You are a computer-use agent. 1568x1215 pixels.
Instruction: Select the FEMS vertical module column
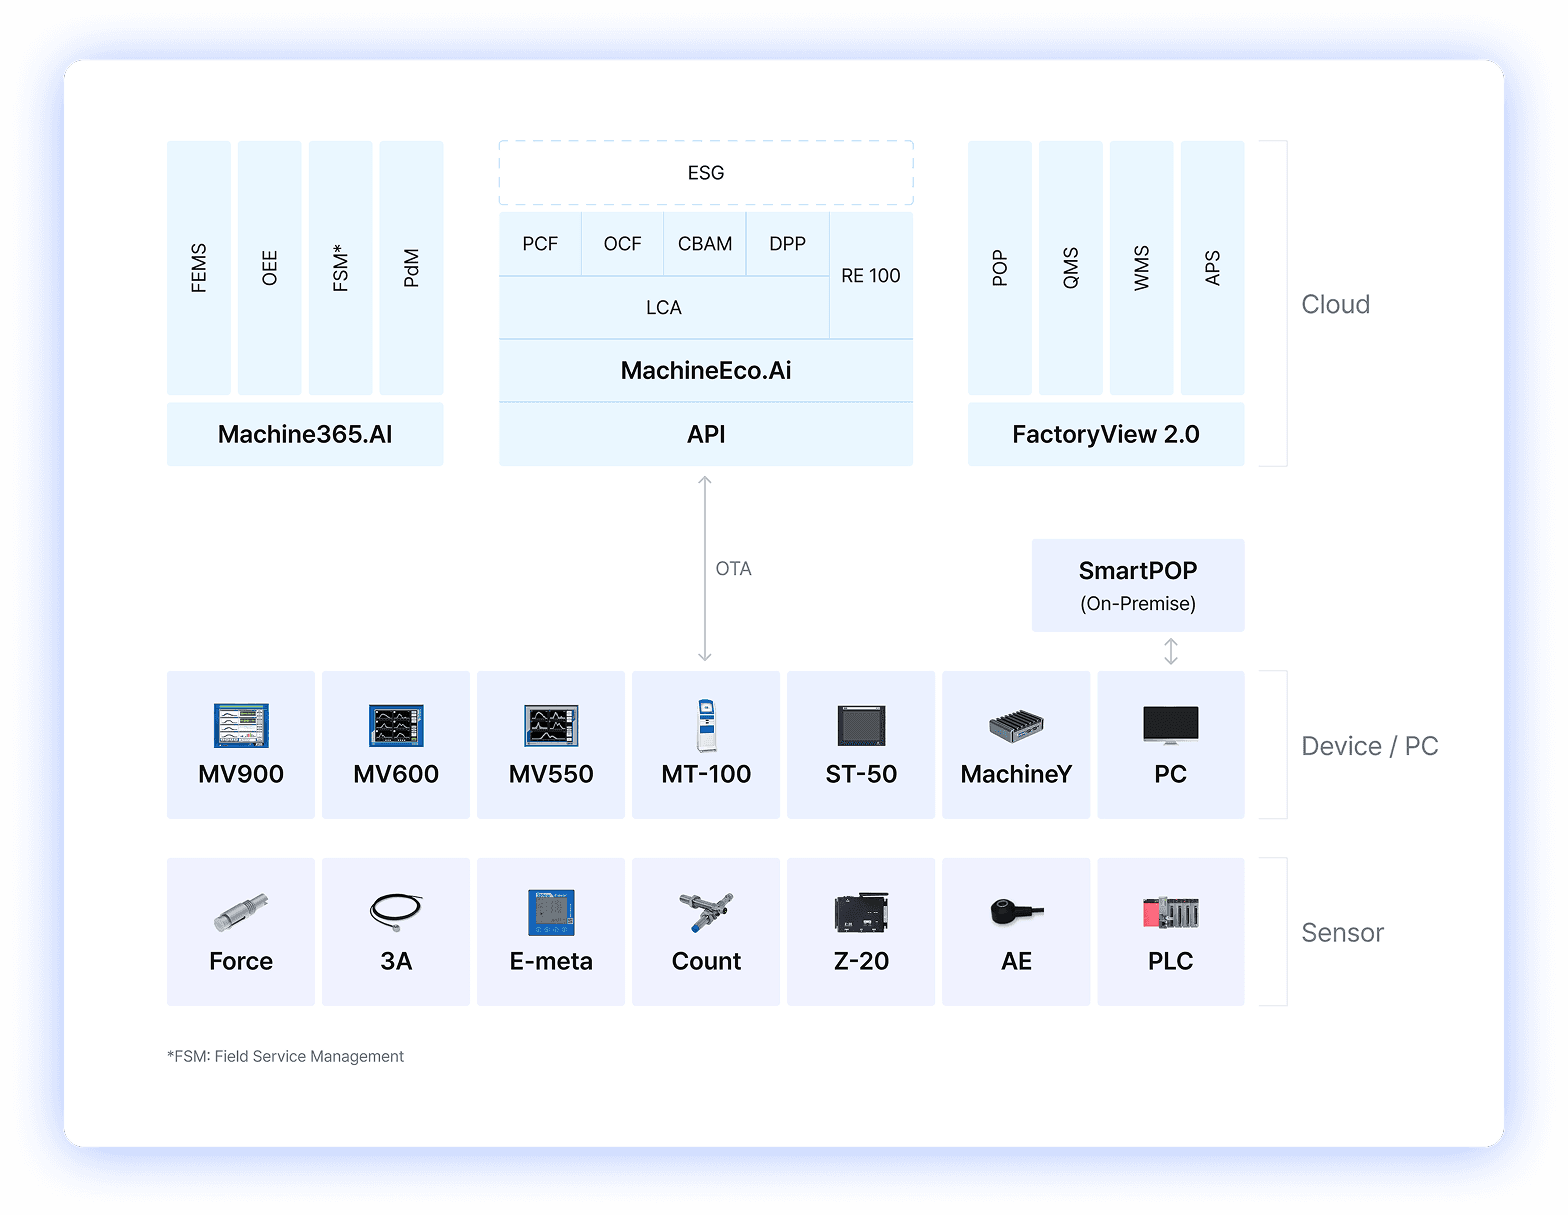click(x=199, y=268)
